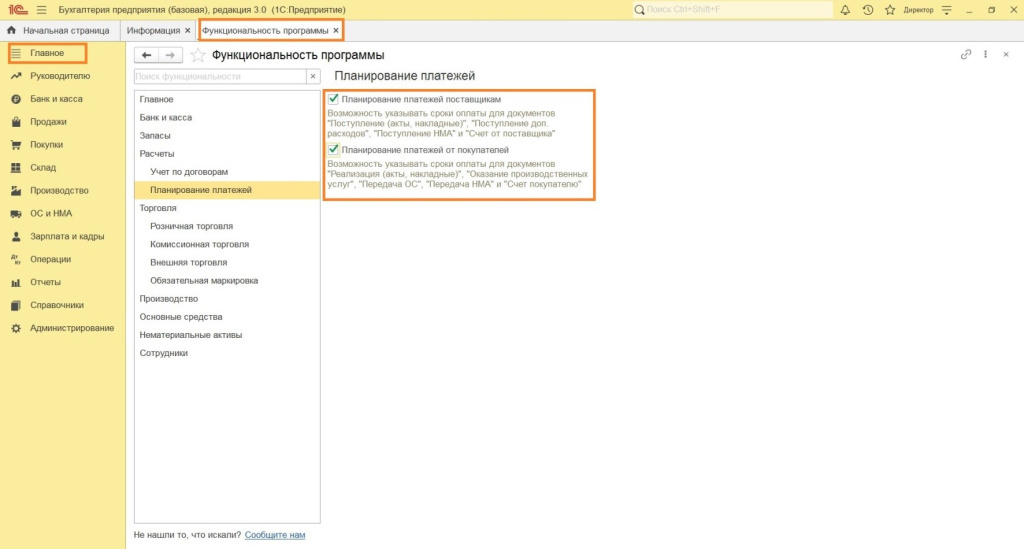This screenshot has width=1024, height=549.
Task: Open favorites star in top bar
Action: [889, 9]
